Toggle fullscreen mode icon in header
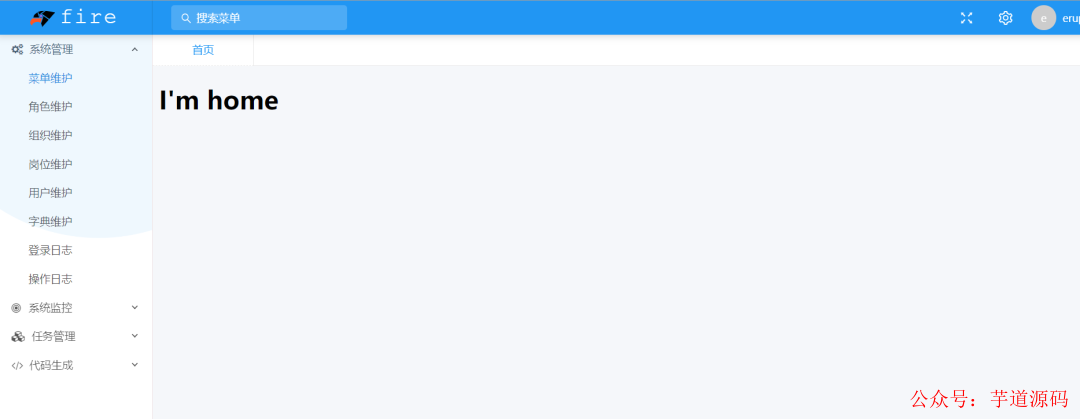 pos(966,18)
